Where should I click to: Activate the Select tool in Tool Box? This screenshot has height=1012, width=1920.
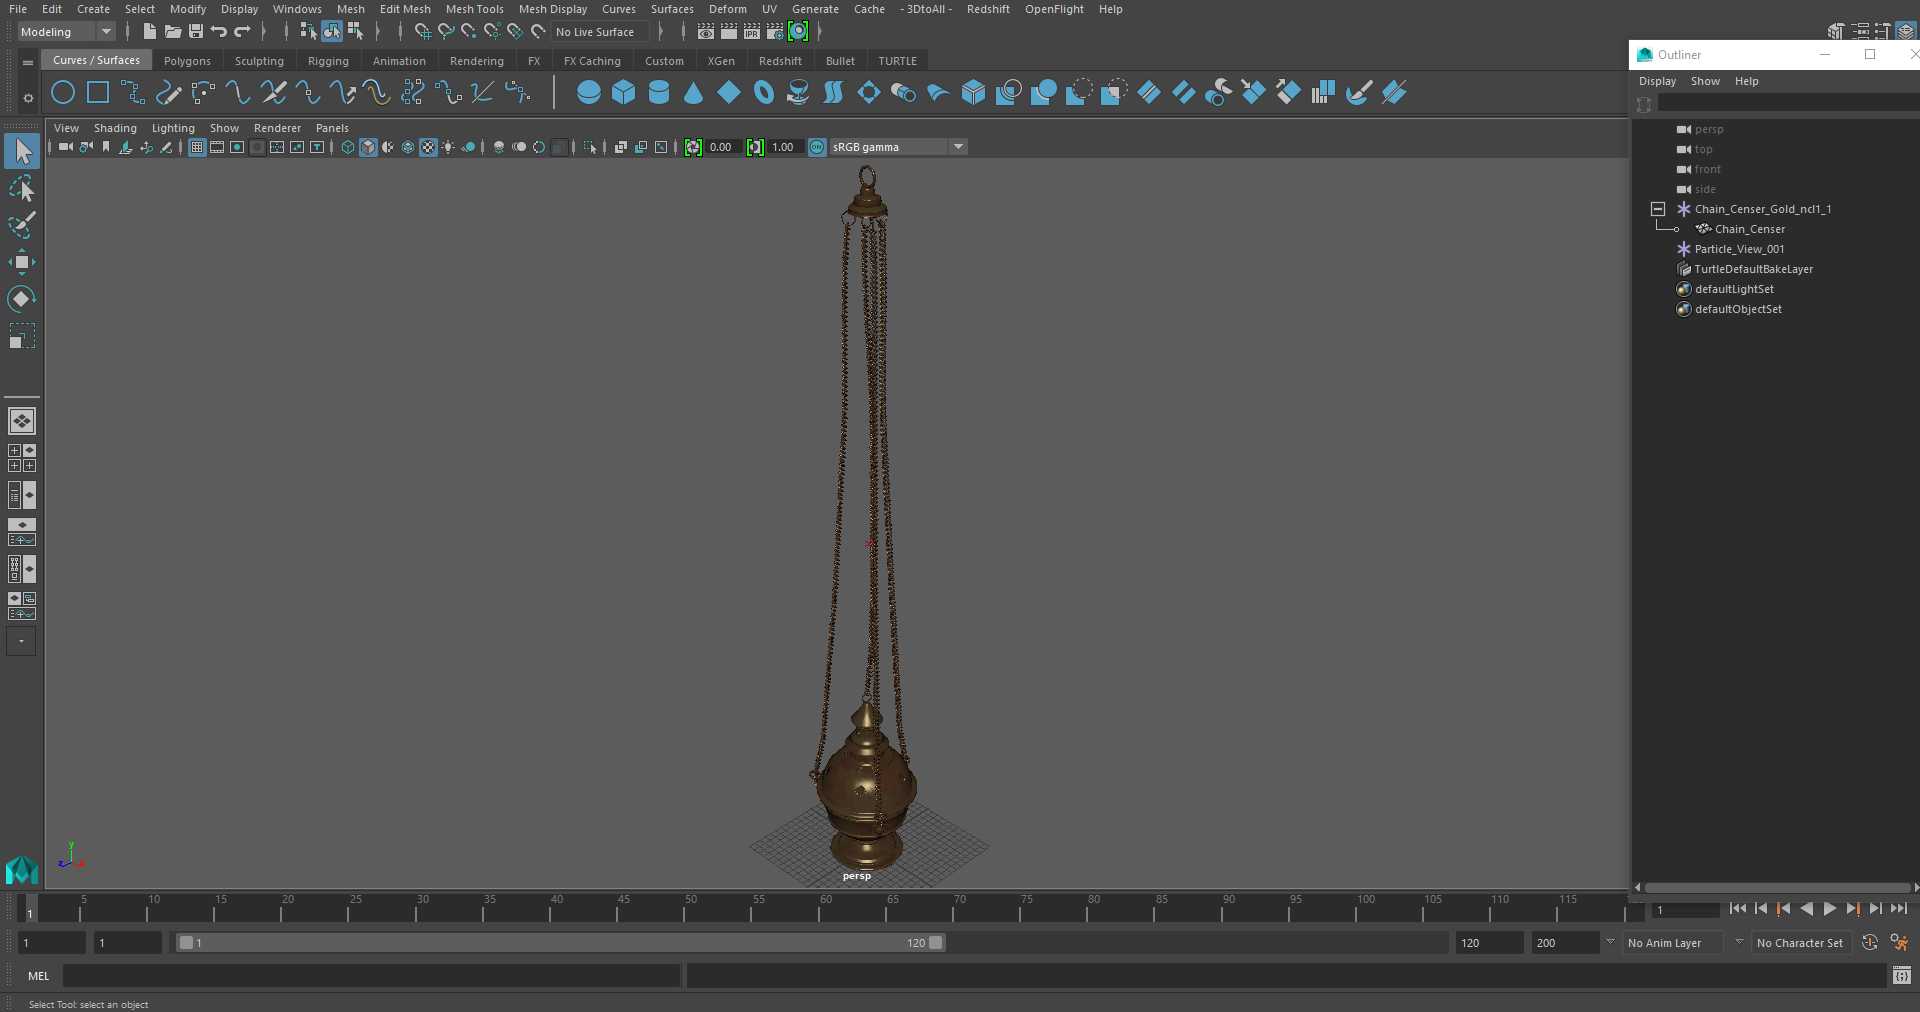(22, 151)
